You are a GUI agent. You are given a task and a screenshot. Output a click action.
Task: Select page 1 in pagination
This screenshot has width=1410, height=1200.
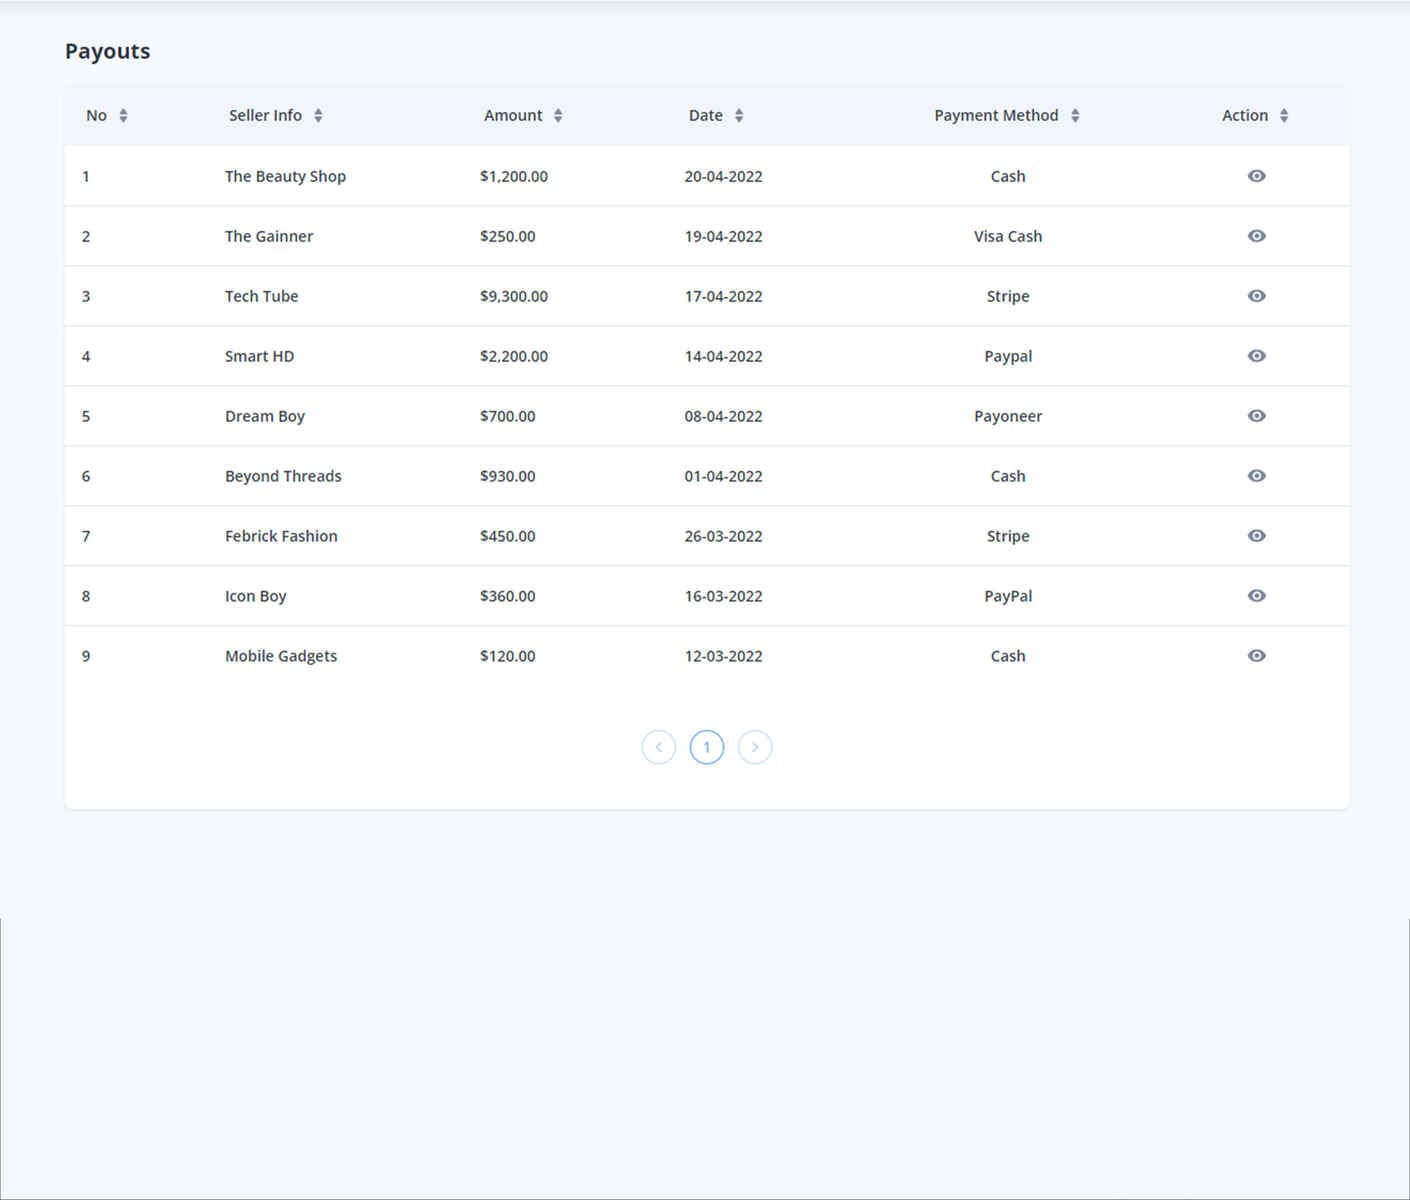pos(707,747)
